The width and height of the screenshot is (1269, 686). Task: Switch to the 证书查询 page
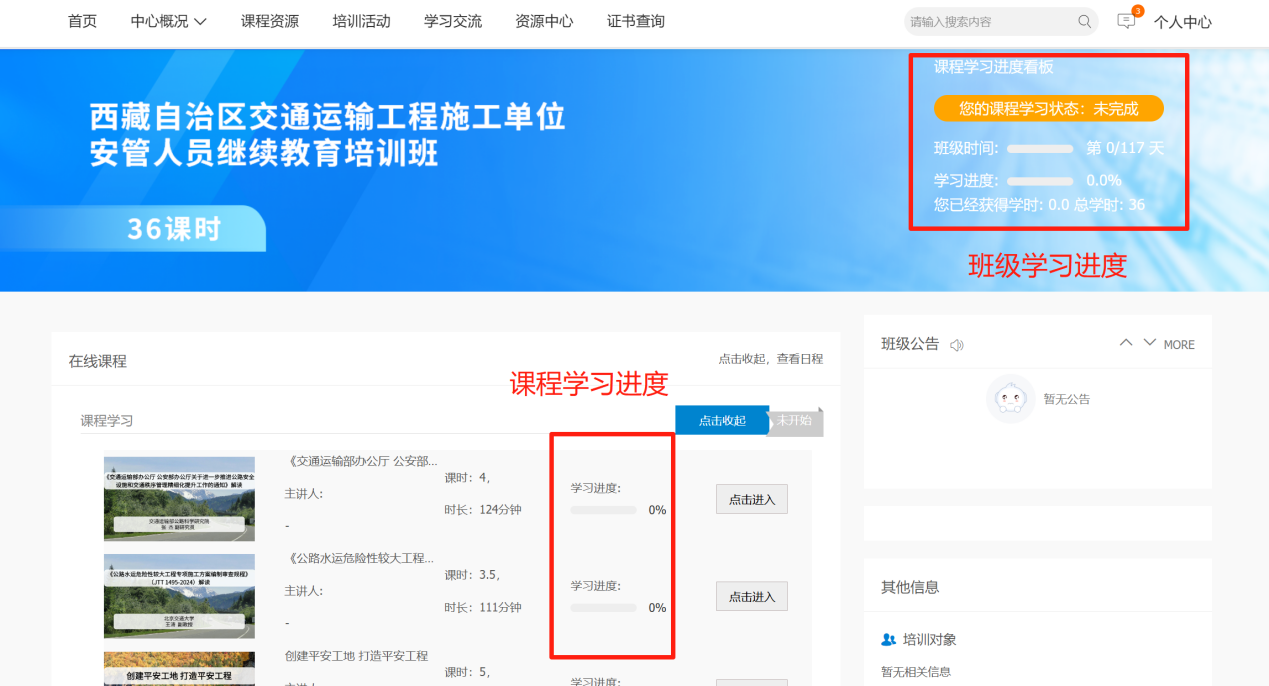(x=635, y=21)
